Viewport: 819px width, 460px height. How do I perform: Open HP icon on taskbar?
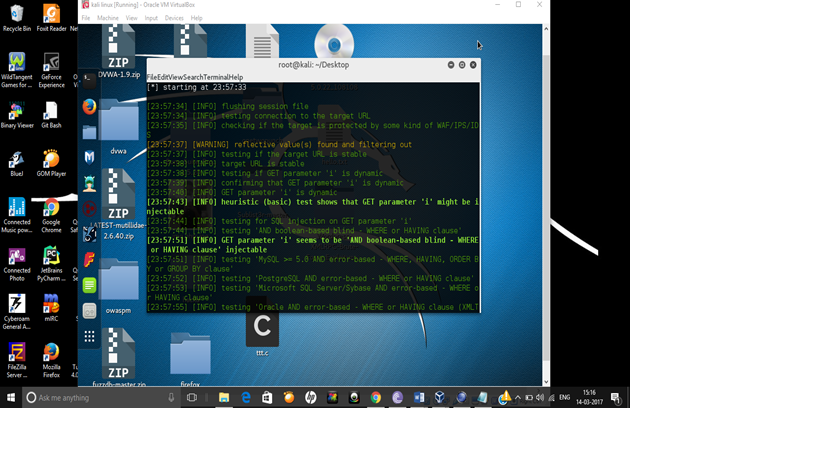(310, 397)
